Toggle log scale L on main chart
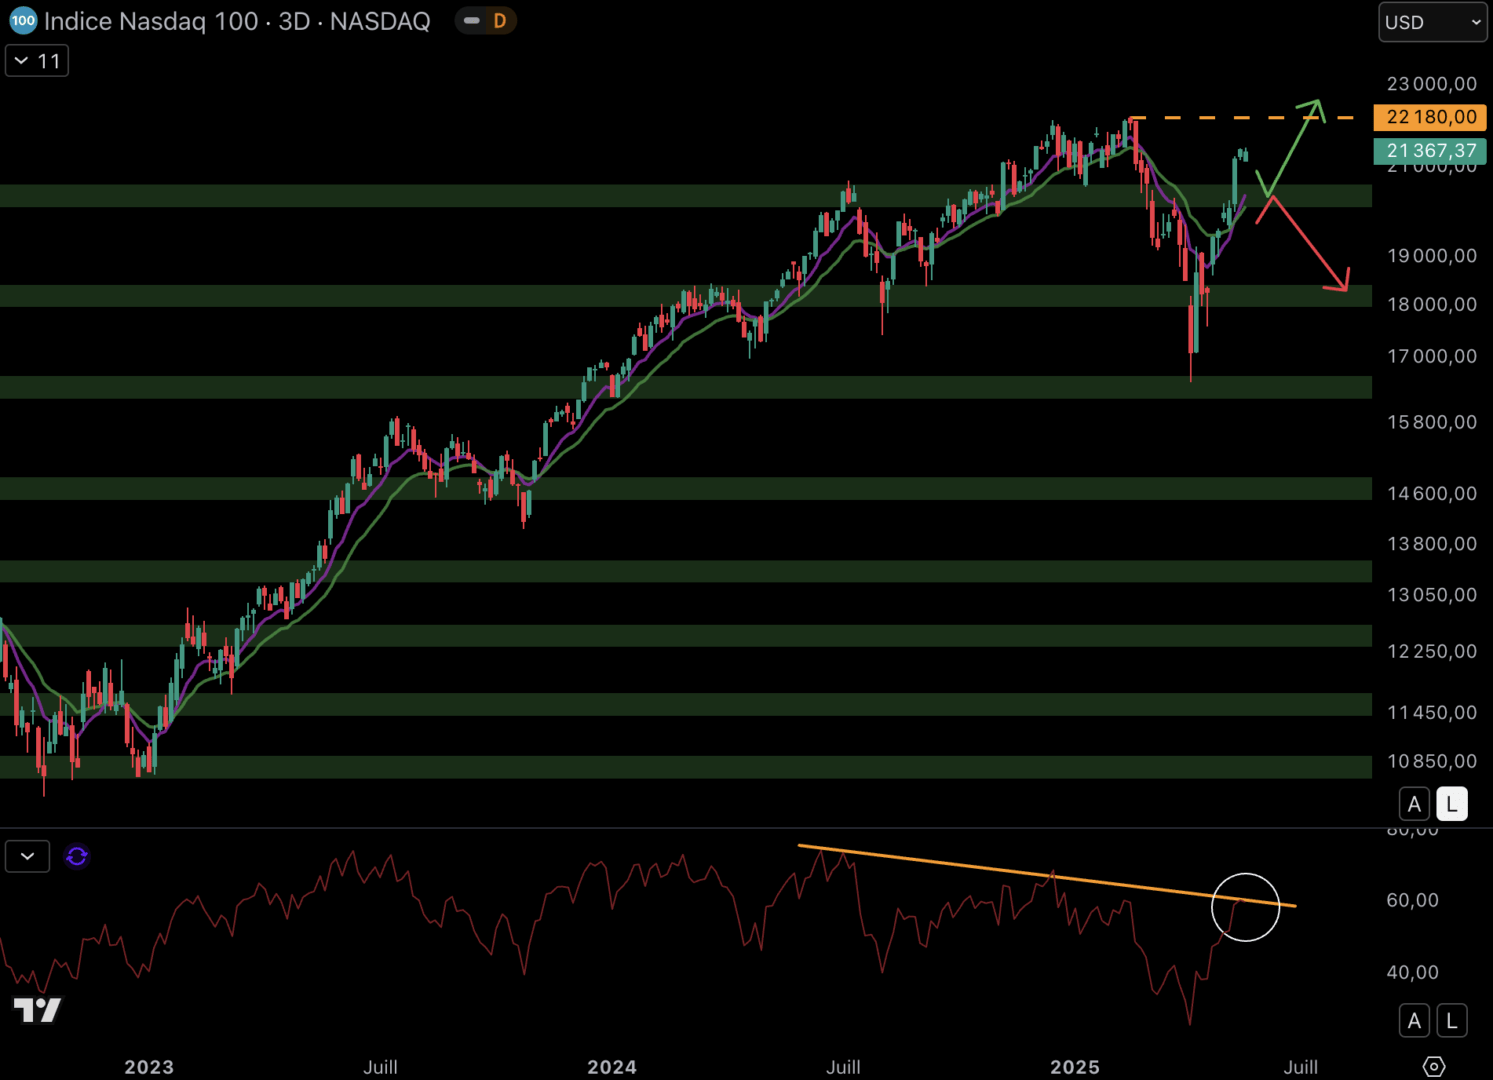 coord(1452,804)
